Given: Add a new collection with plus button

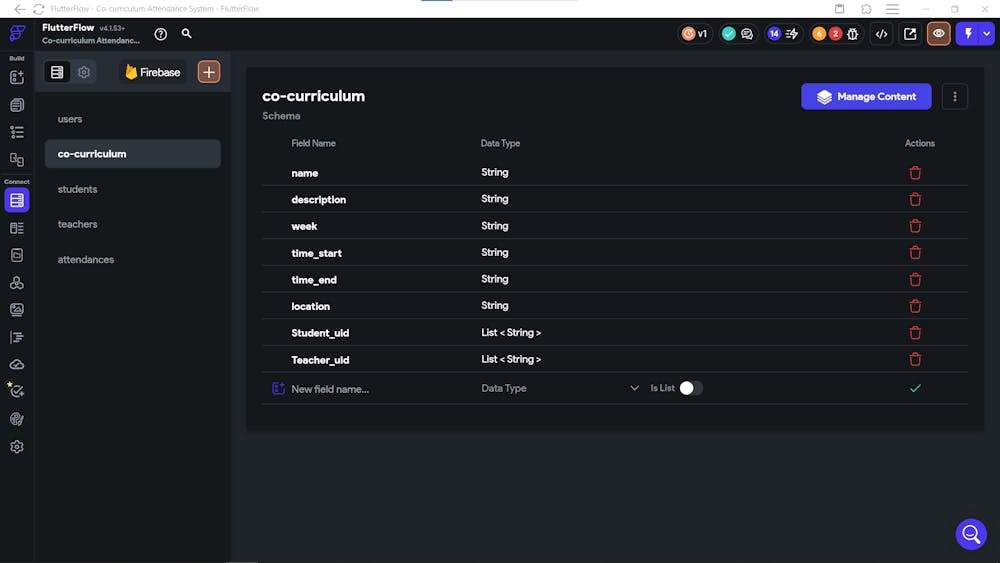Looking at the screenshot, I should pos(209,72).
